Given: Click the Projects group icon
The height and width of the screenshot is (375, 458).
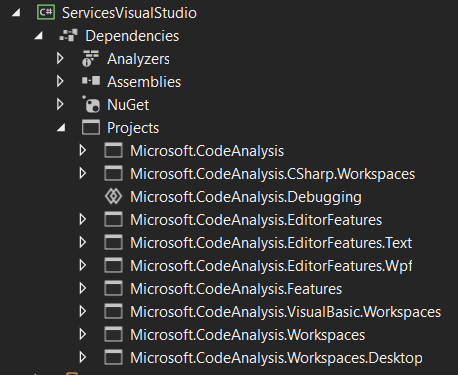Looking at the screenshot, I should tap(91, 127).
